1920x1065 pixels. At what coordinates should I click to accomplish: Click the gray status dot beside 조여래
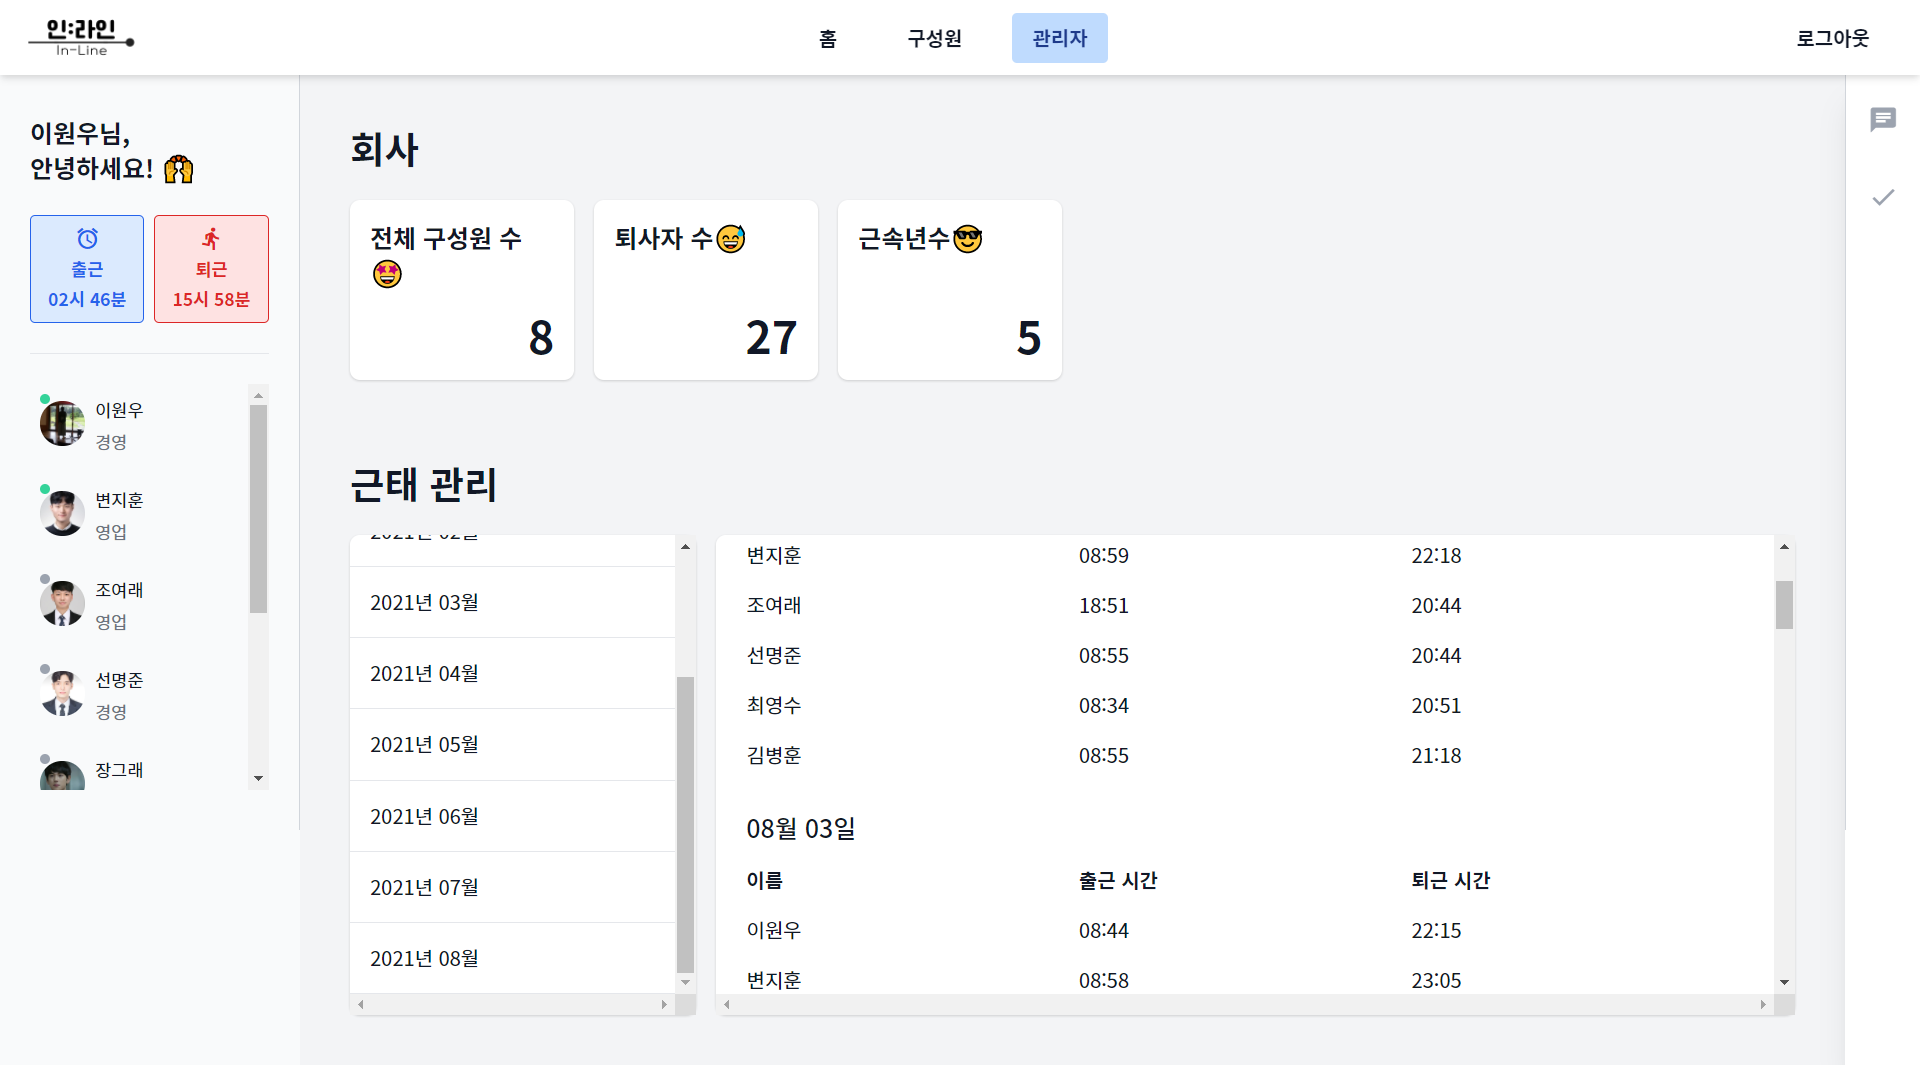tap(43, 578)
